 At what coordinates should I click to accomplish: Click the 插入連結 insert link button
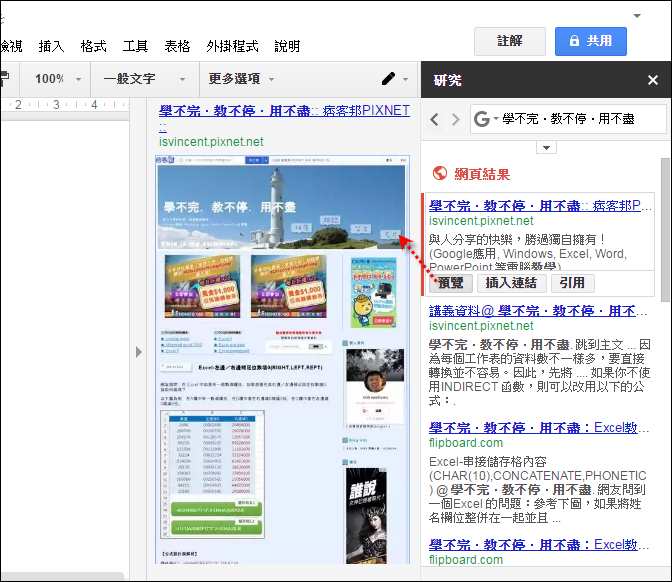[511, 283]
